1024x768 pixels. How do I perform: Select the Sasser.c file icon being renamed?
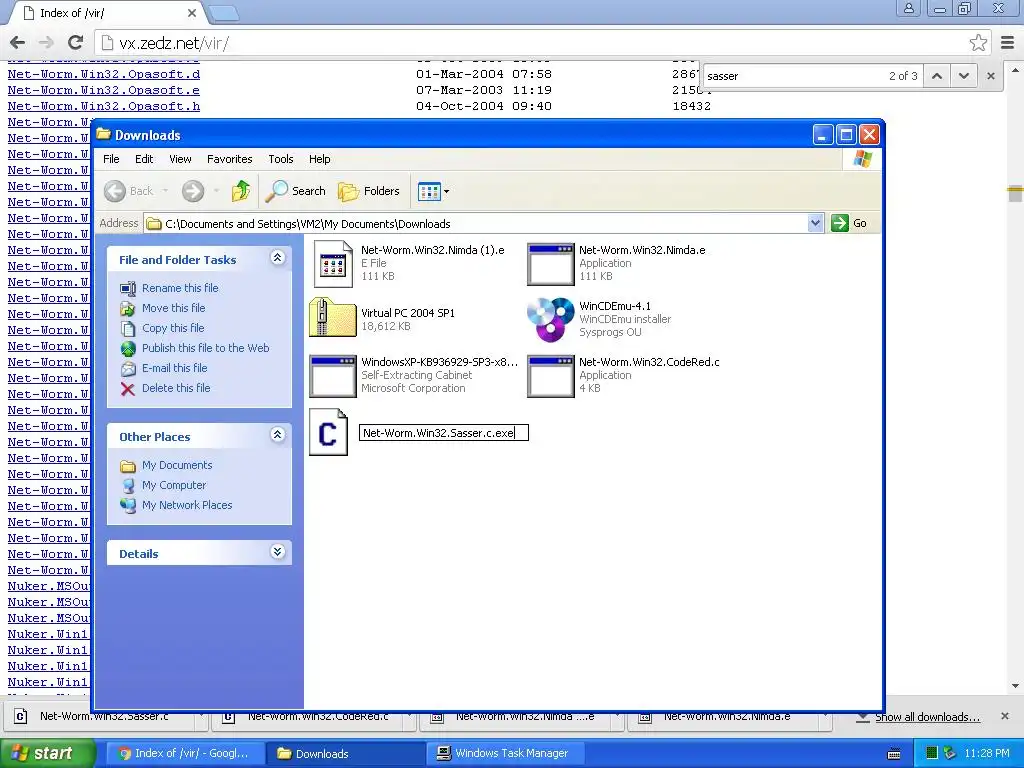(x=328, y=432)
